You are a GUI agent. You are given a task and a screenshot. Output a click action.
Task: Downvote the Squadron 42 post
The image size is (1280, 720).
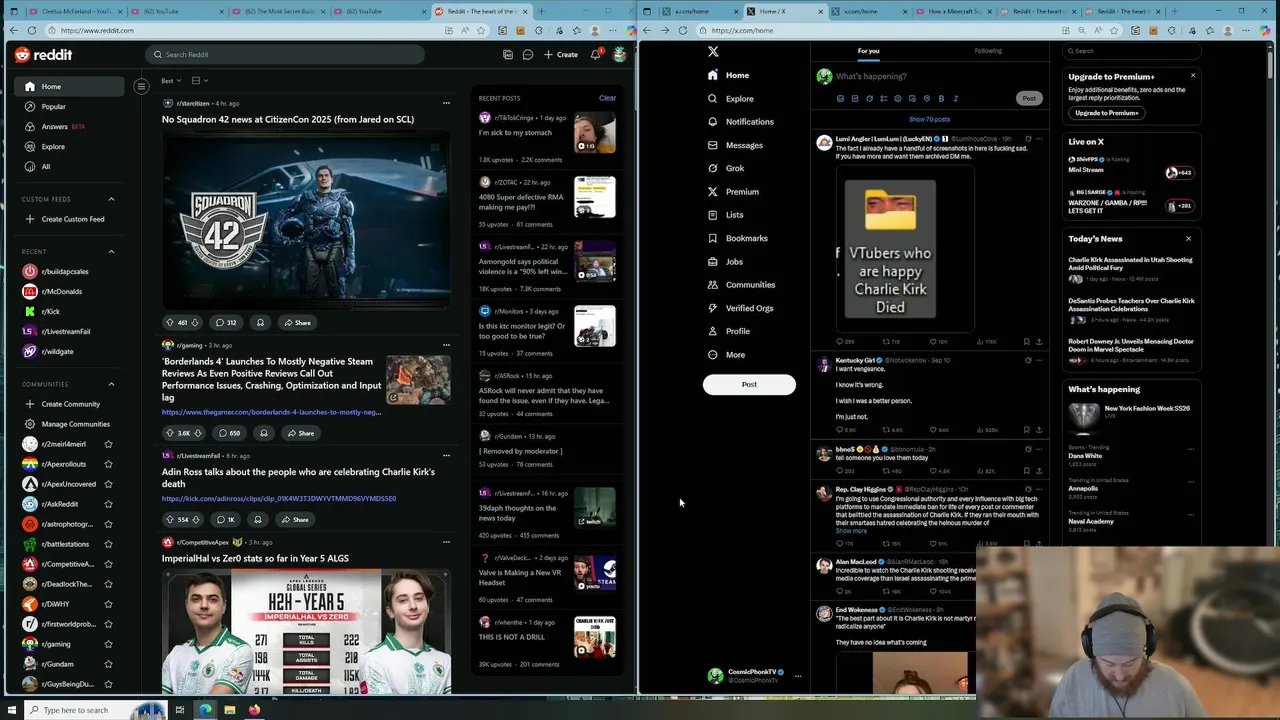click(195, 323)
